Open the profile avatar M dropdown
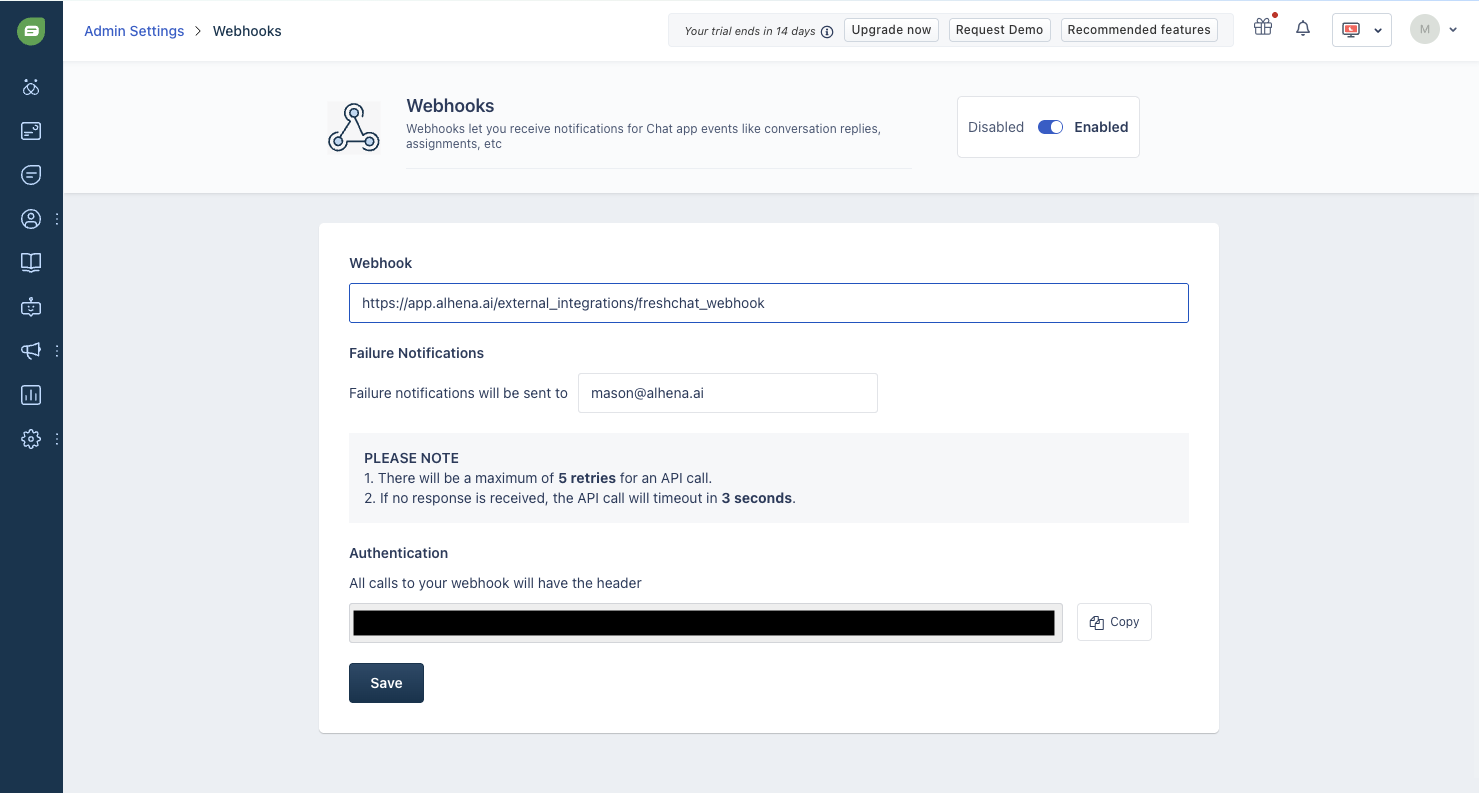The width and height of the screenshot is (1479, 793). [x=1434, y=30]
